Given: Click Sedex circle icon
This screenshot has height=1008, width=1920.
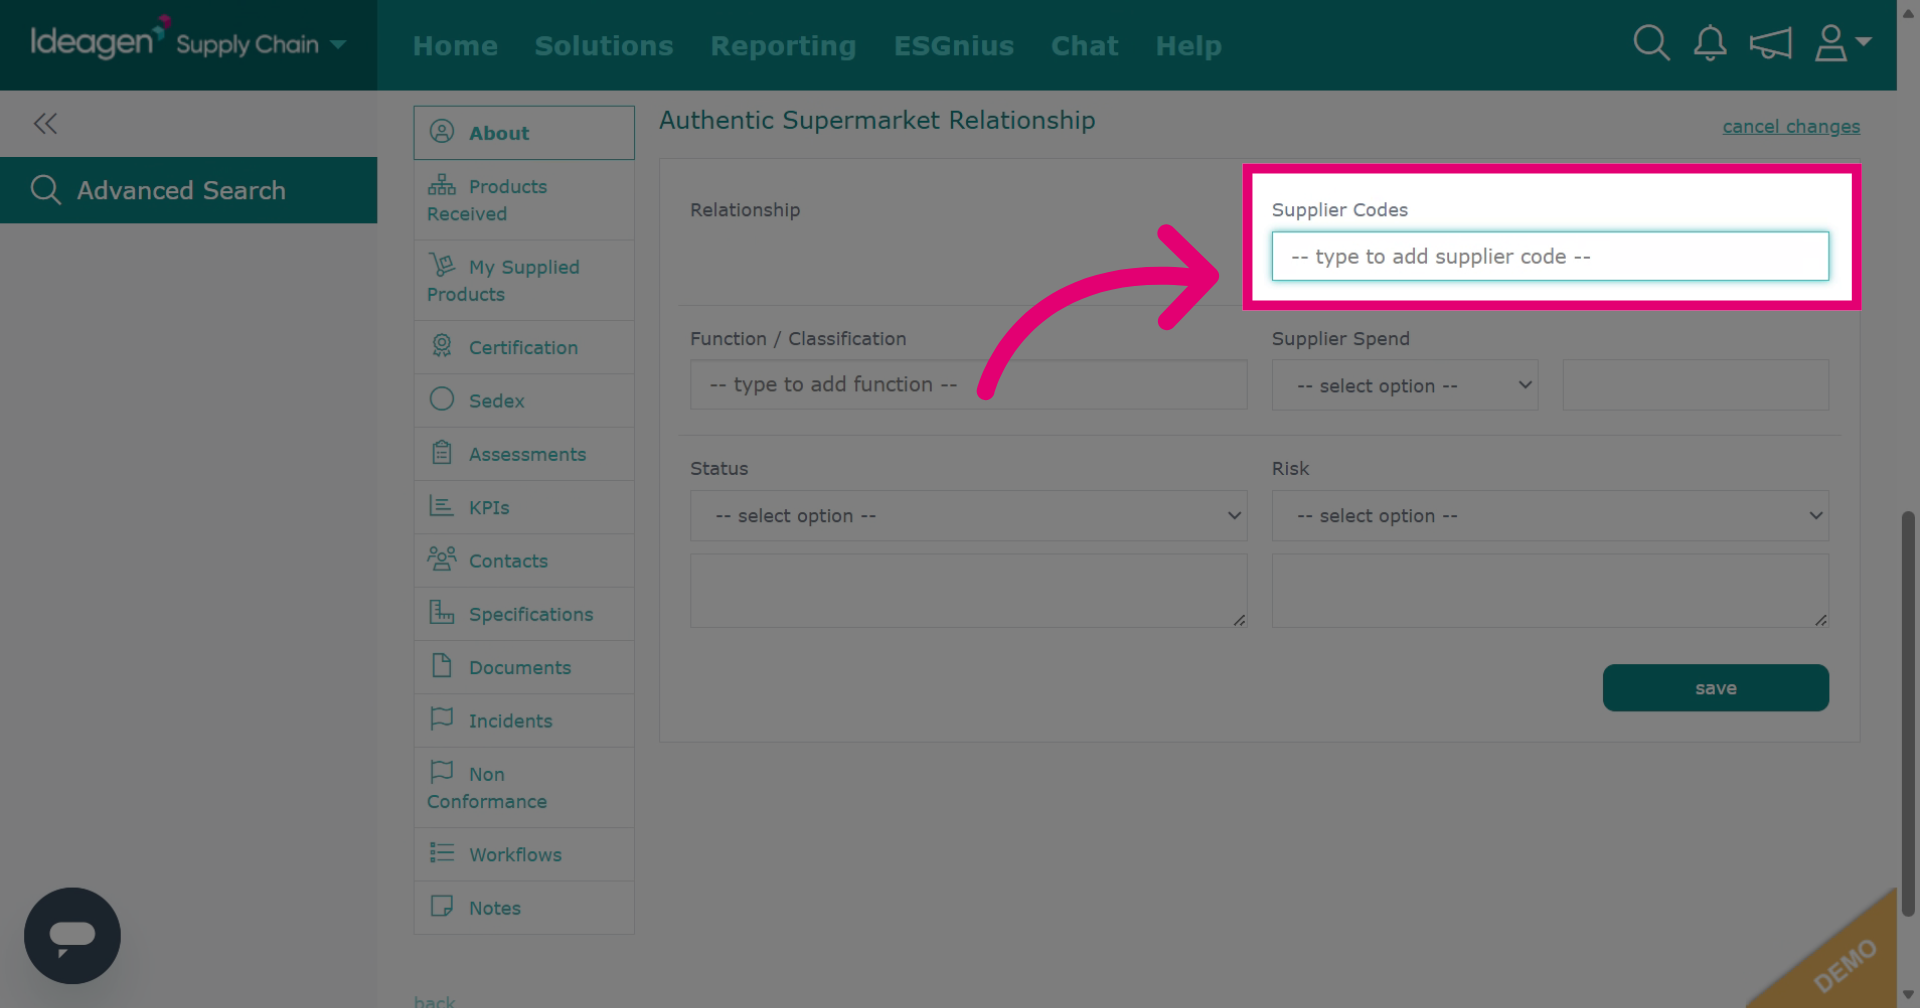Looking at the screenshot, I should pyautogui.click(x=442, y=399).
